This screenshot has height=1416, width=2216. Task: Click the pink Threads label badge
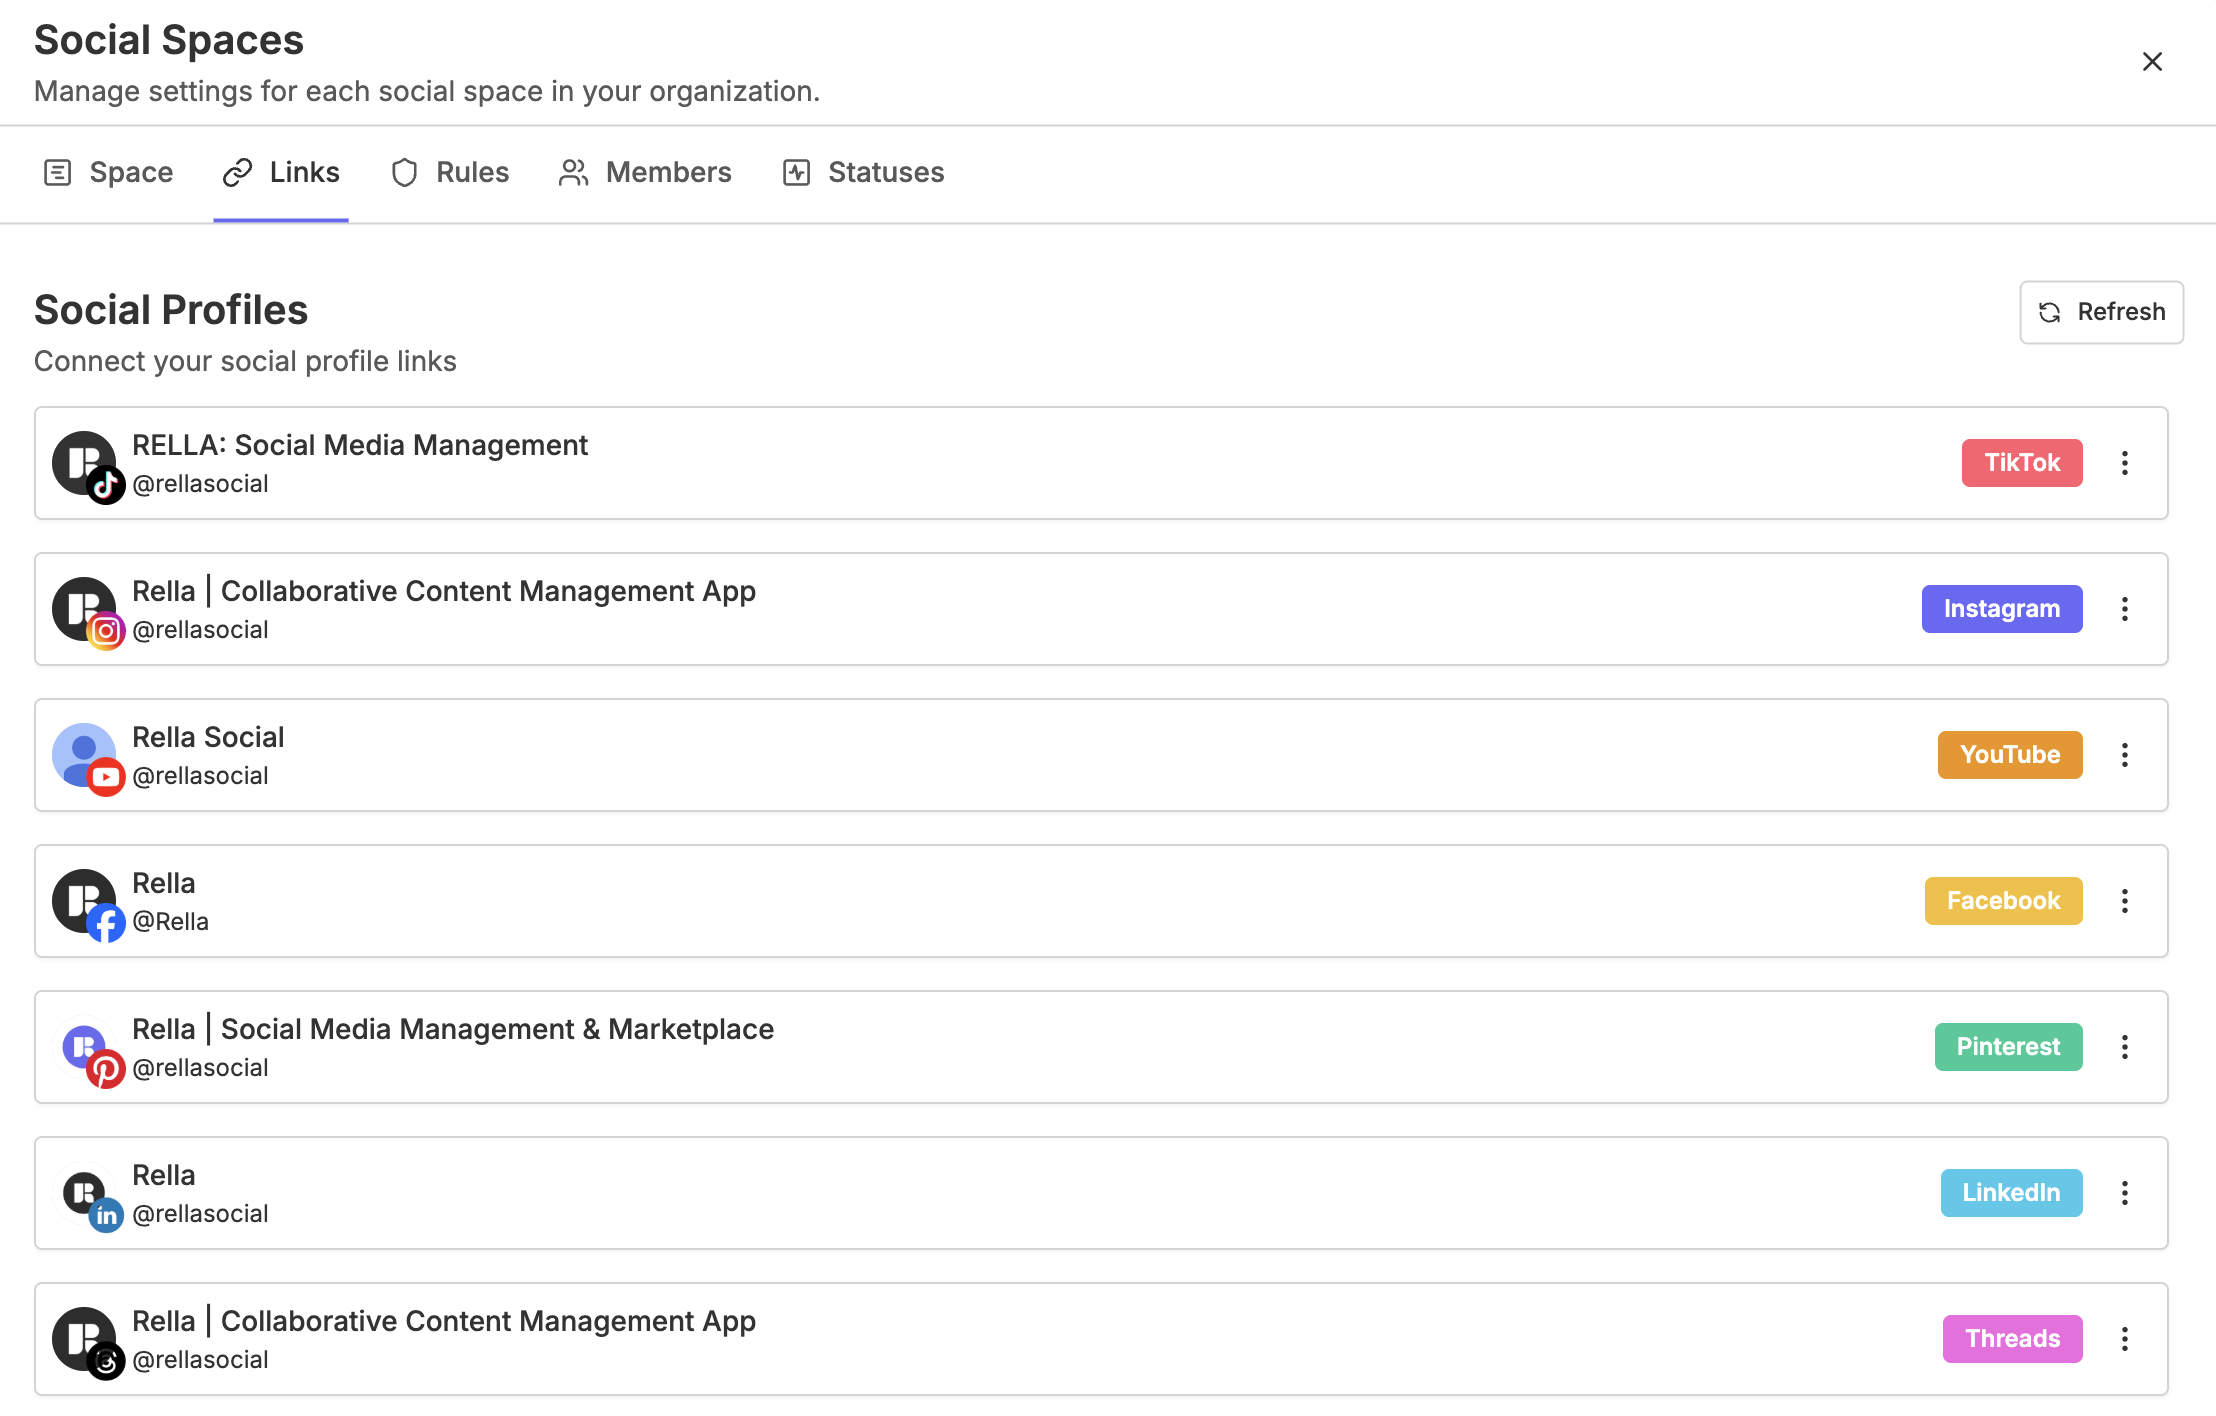pyautogui.click(x=2012, y=1339)
